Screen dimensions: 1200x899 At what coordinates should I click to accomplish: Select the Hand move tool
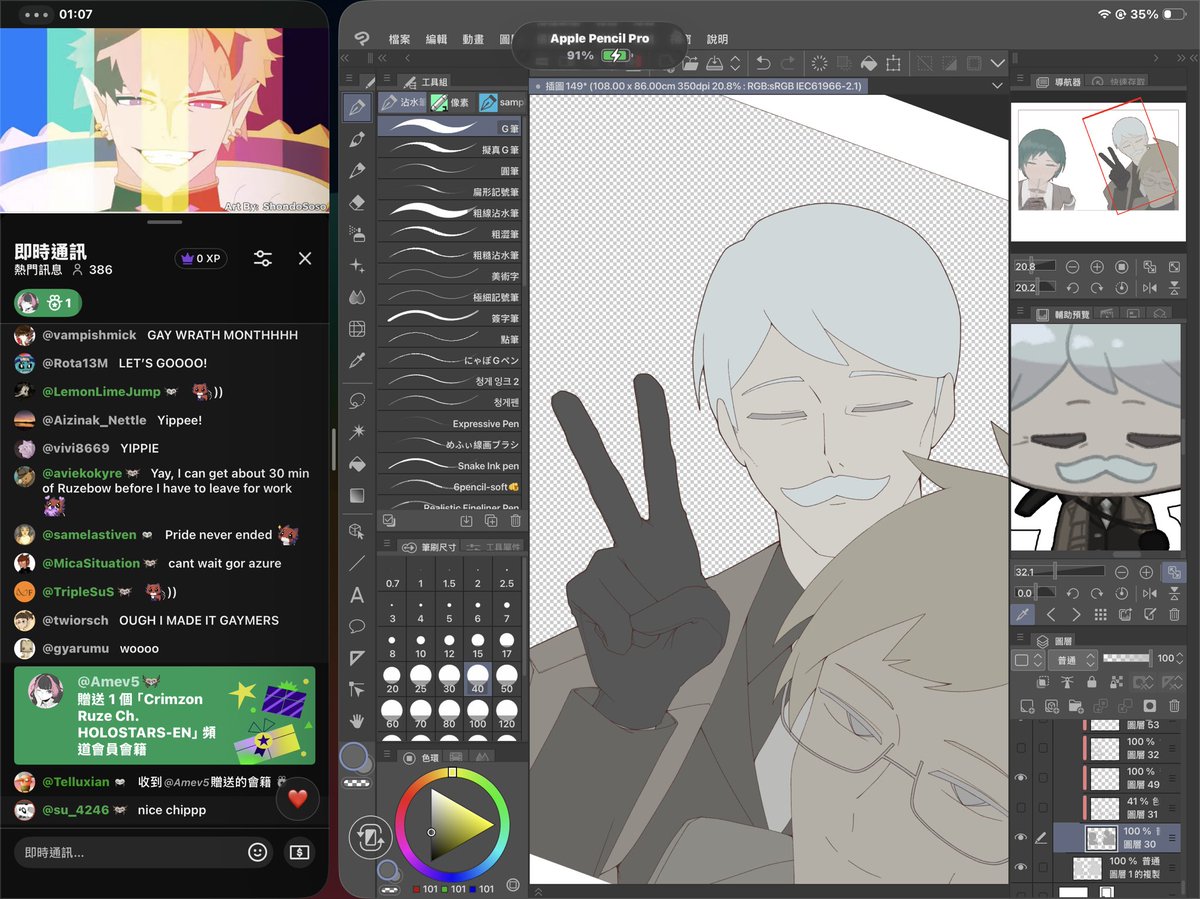pyautogui.click(x=357, y=720)
